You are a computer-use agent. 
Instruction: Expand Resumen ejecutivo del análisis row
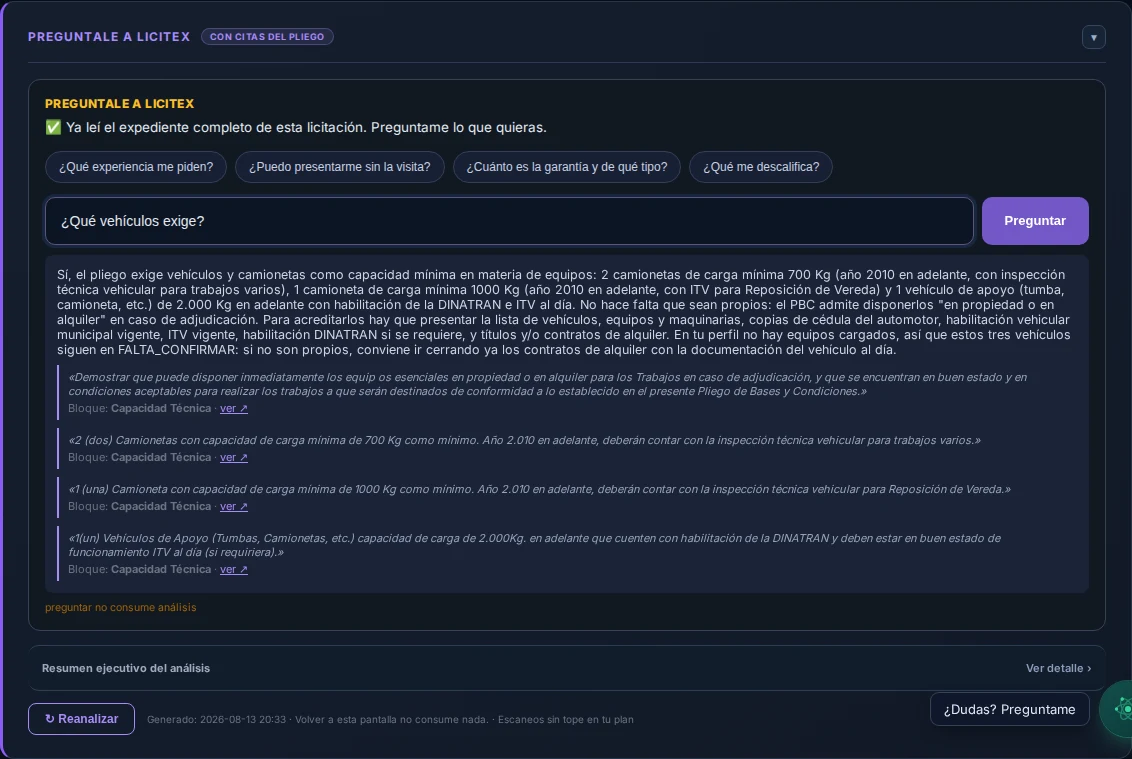coord(567,668)
